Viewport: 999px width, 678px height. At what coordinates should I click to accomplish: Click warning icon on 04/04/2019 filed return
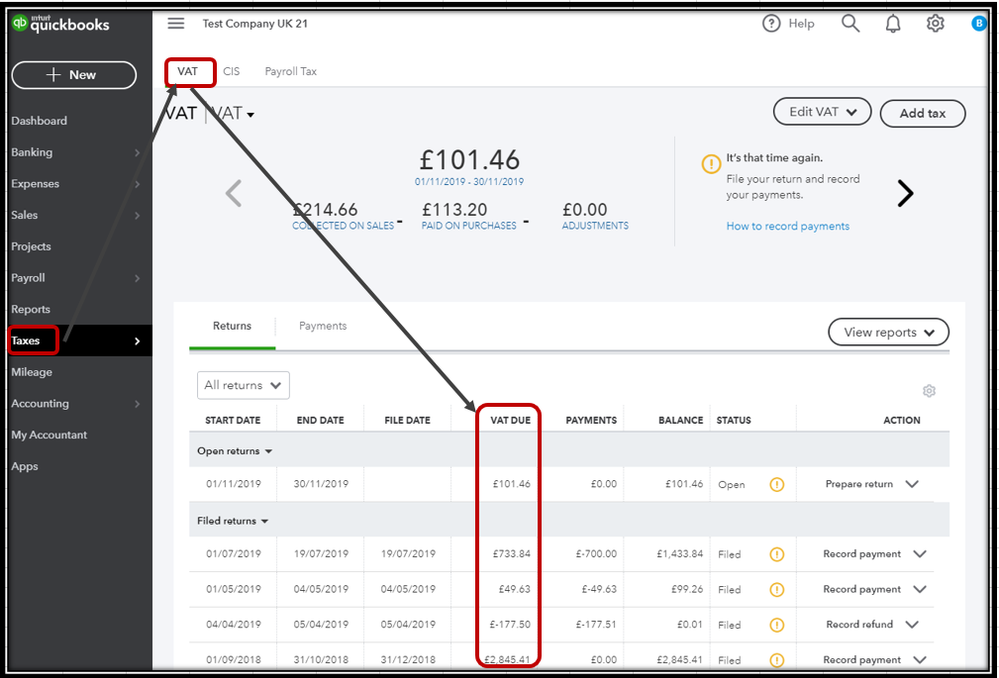(x=777, y=625)
